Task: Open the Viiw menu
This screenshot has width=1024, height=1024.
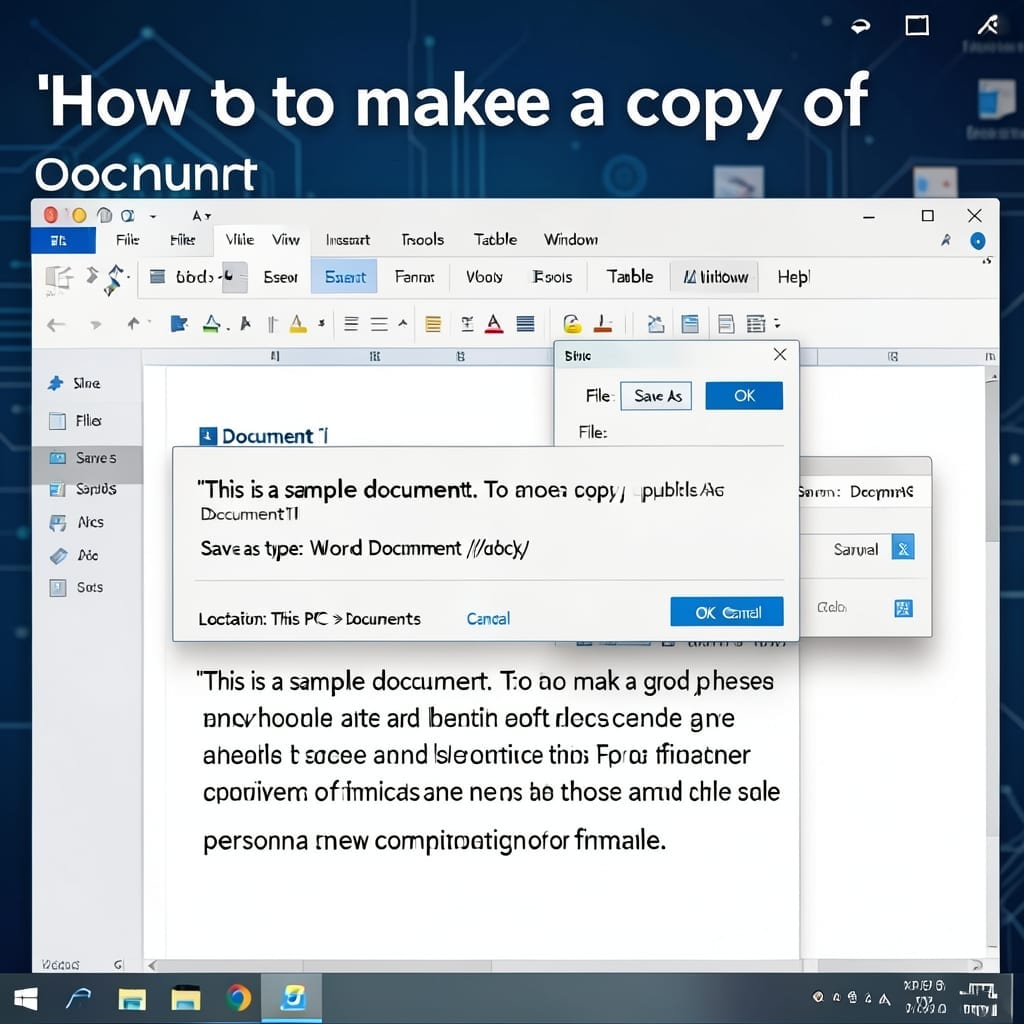Action: (x=286, y=240)
